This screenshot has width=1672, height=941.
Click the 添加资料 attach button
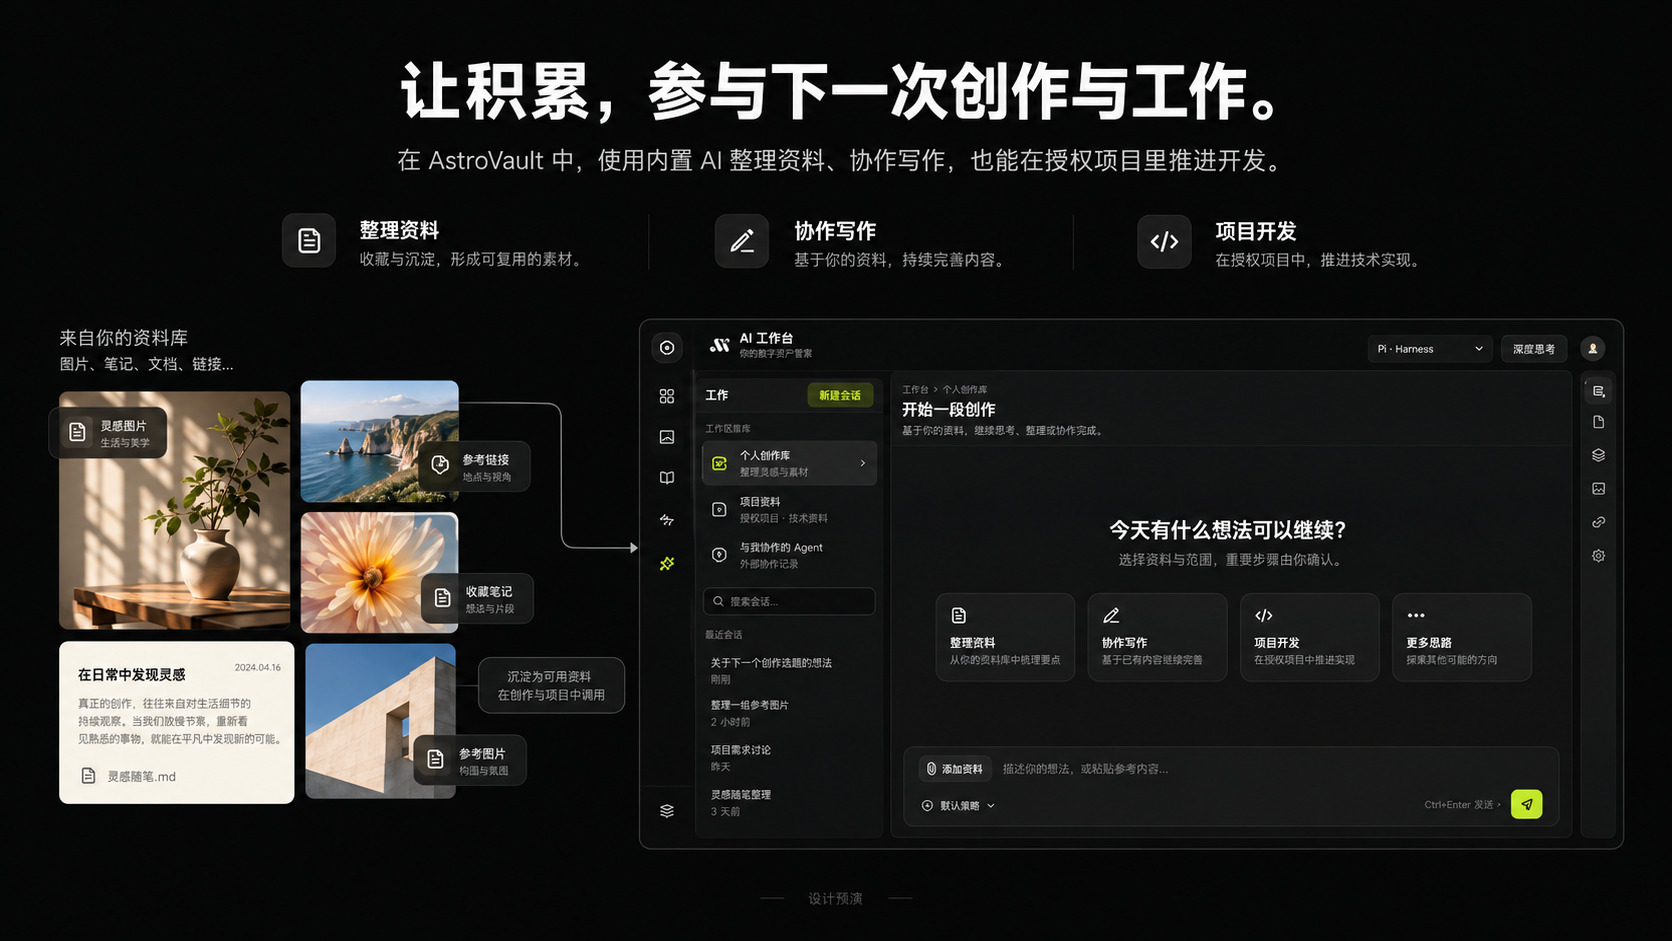[x=954, y=769]
